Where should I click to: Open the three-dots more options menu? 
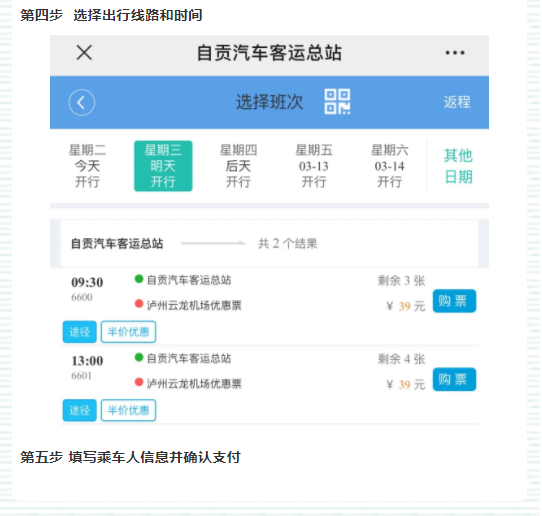[x=455, y=53]
